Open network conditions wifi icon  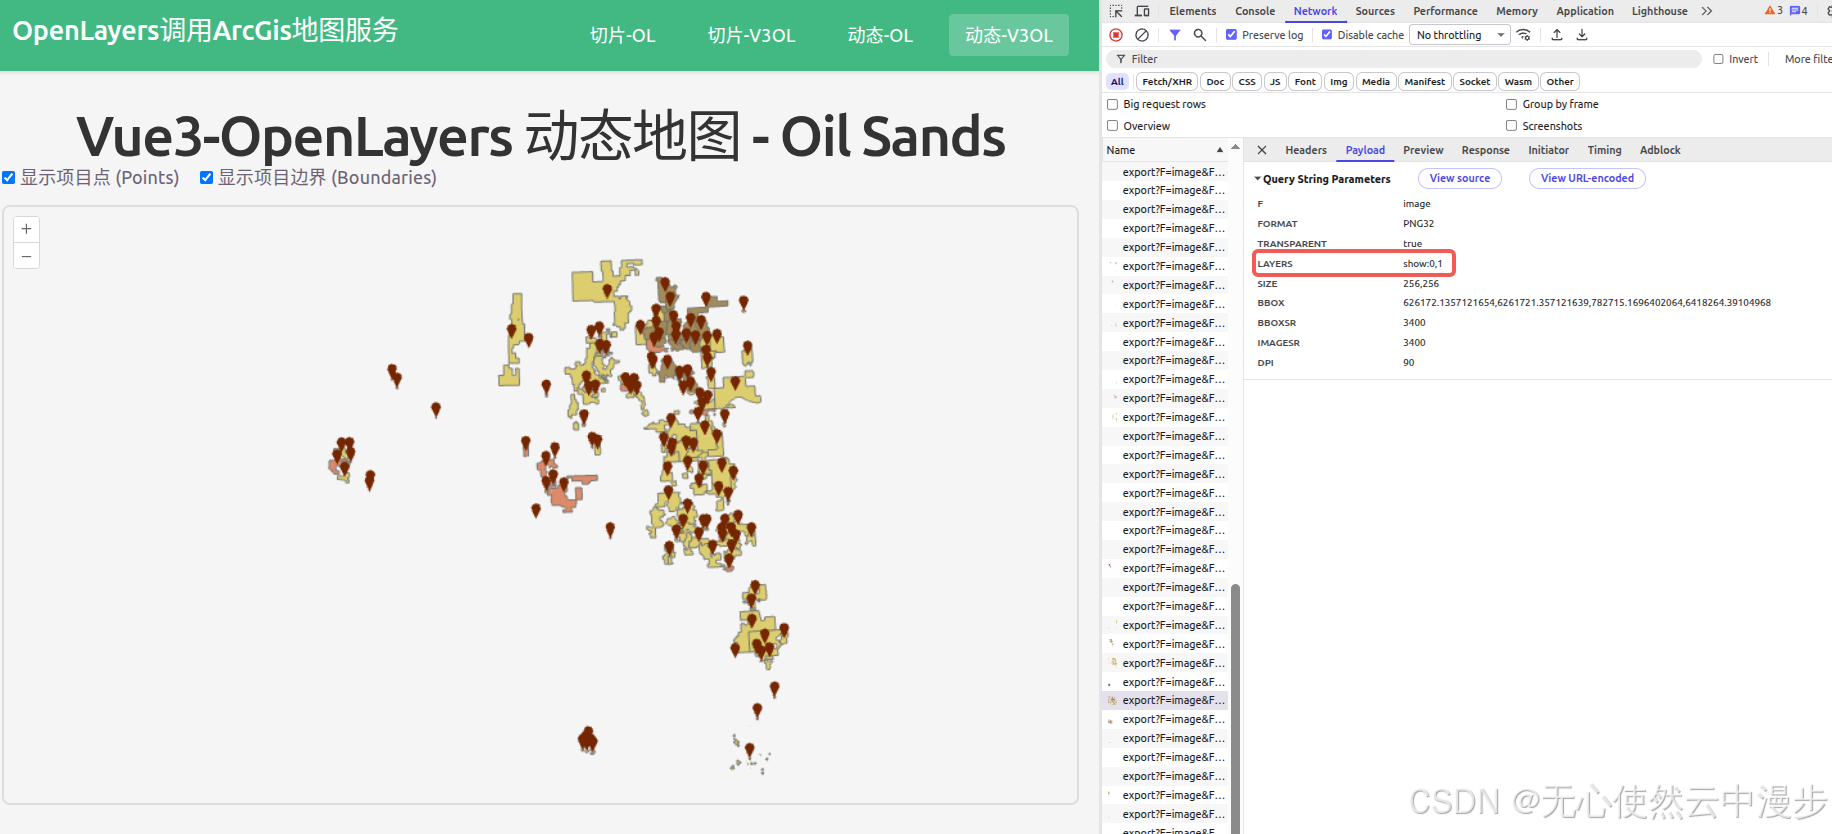1524,35
